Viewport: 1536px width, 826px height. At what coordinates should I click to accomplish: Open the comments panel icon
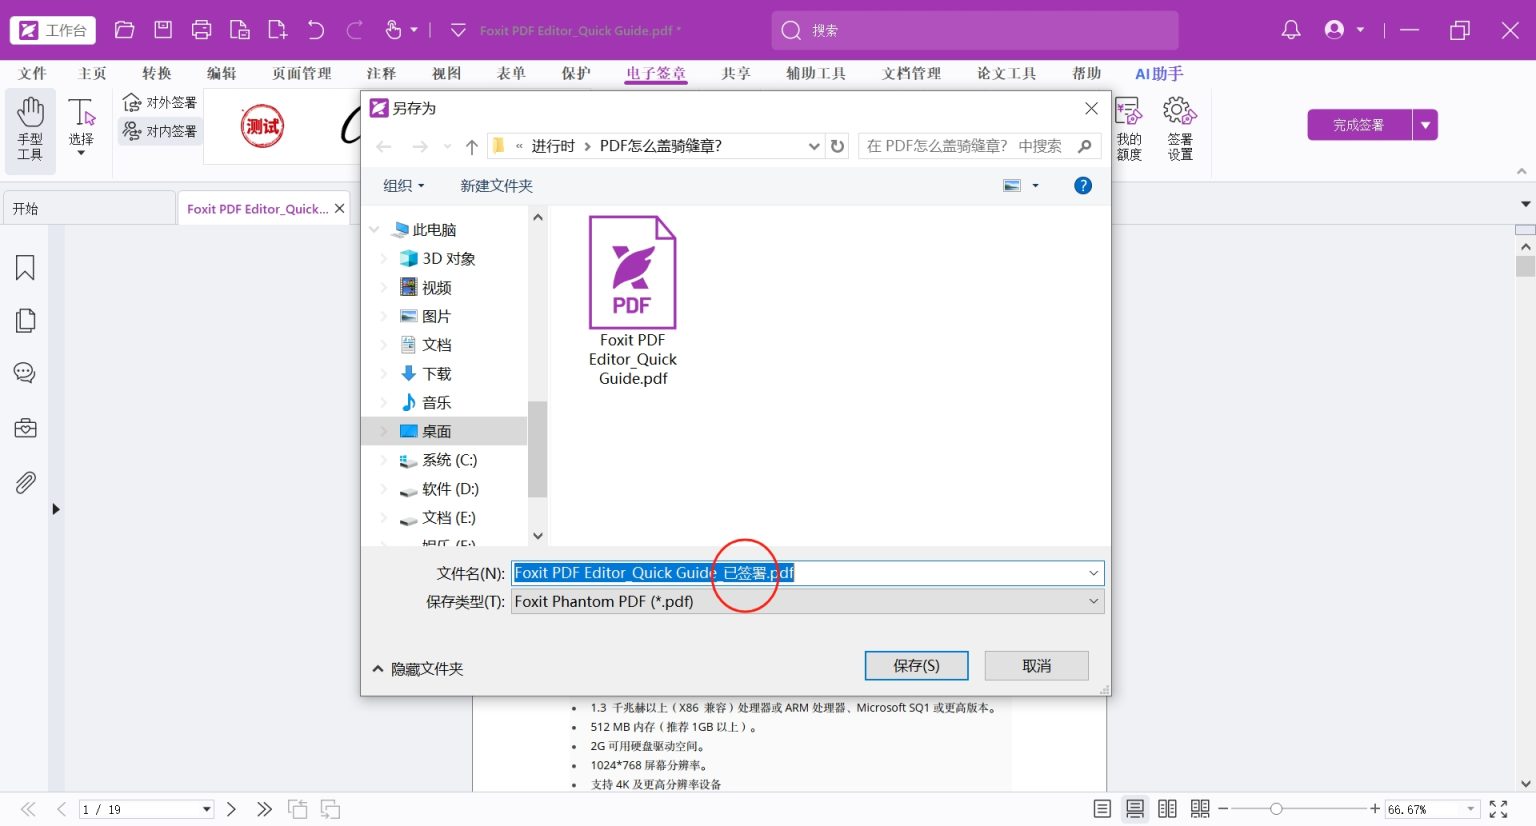click(x=25, y=373)
